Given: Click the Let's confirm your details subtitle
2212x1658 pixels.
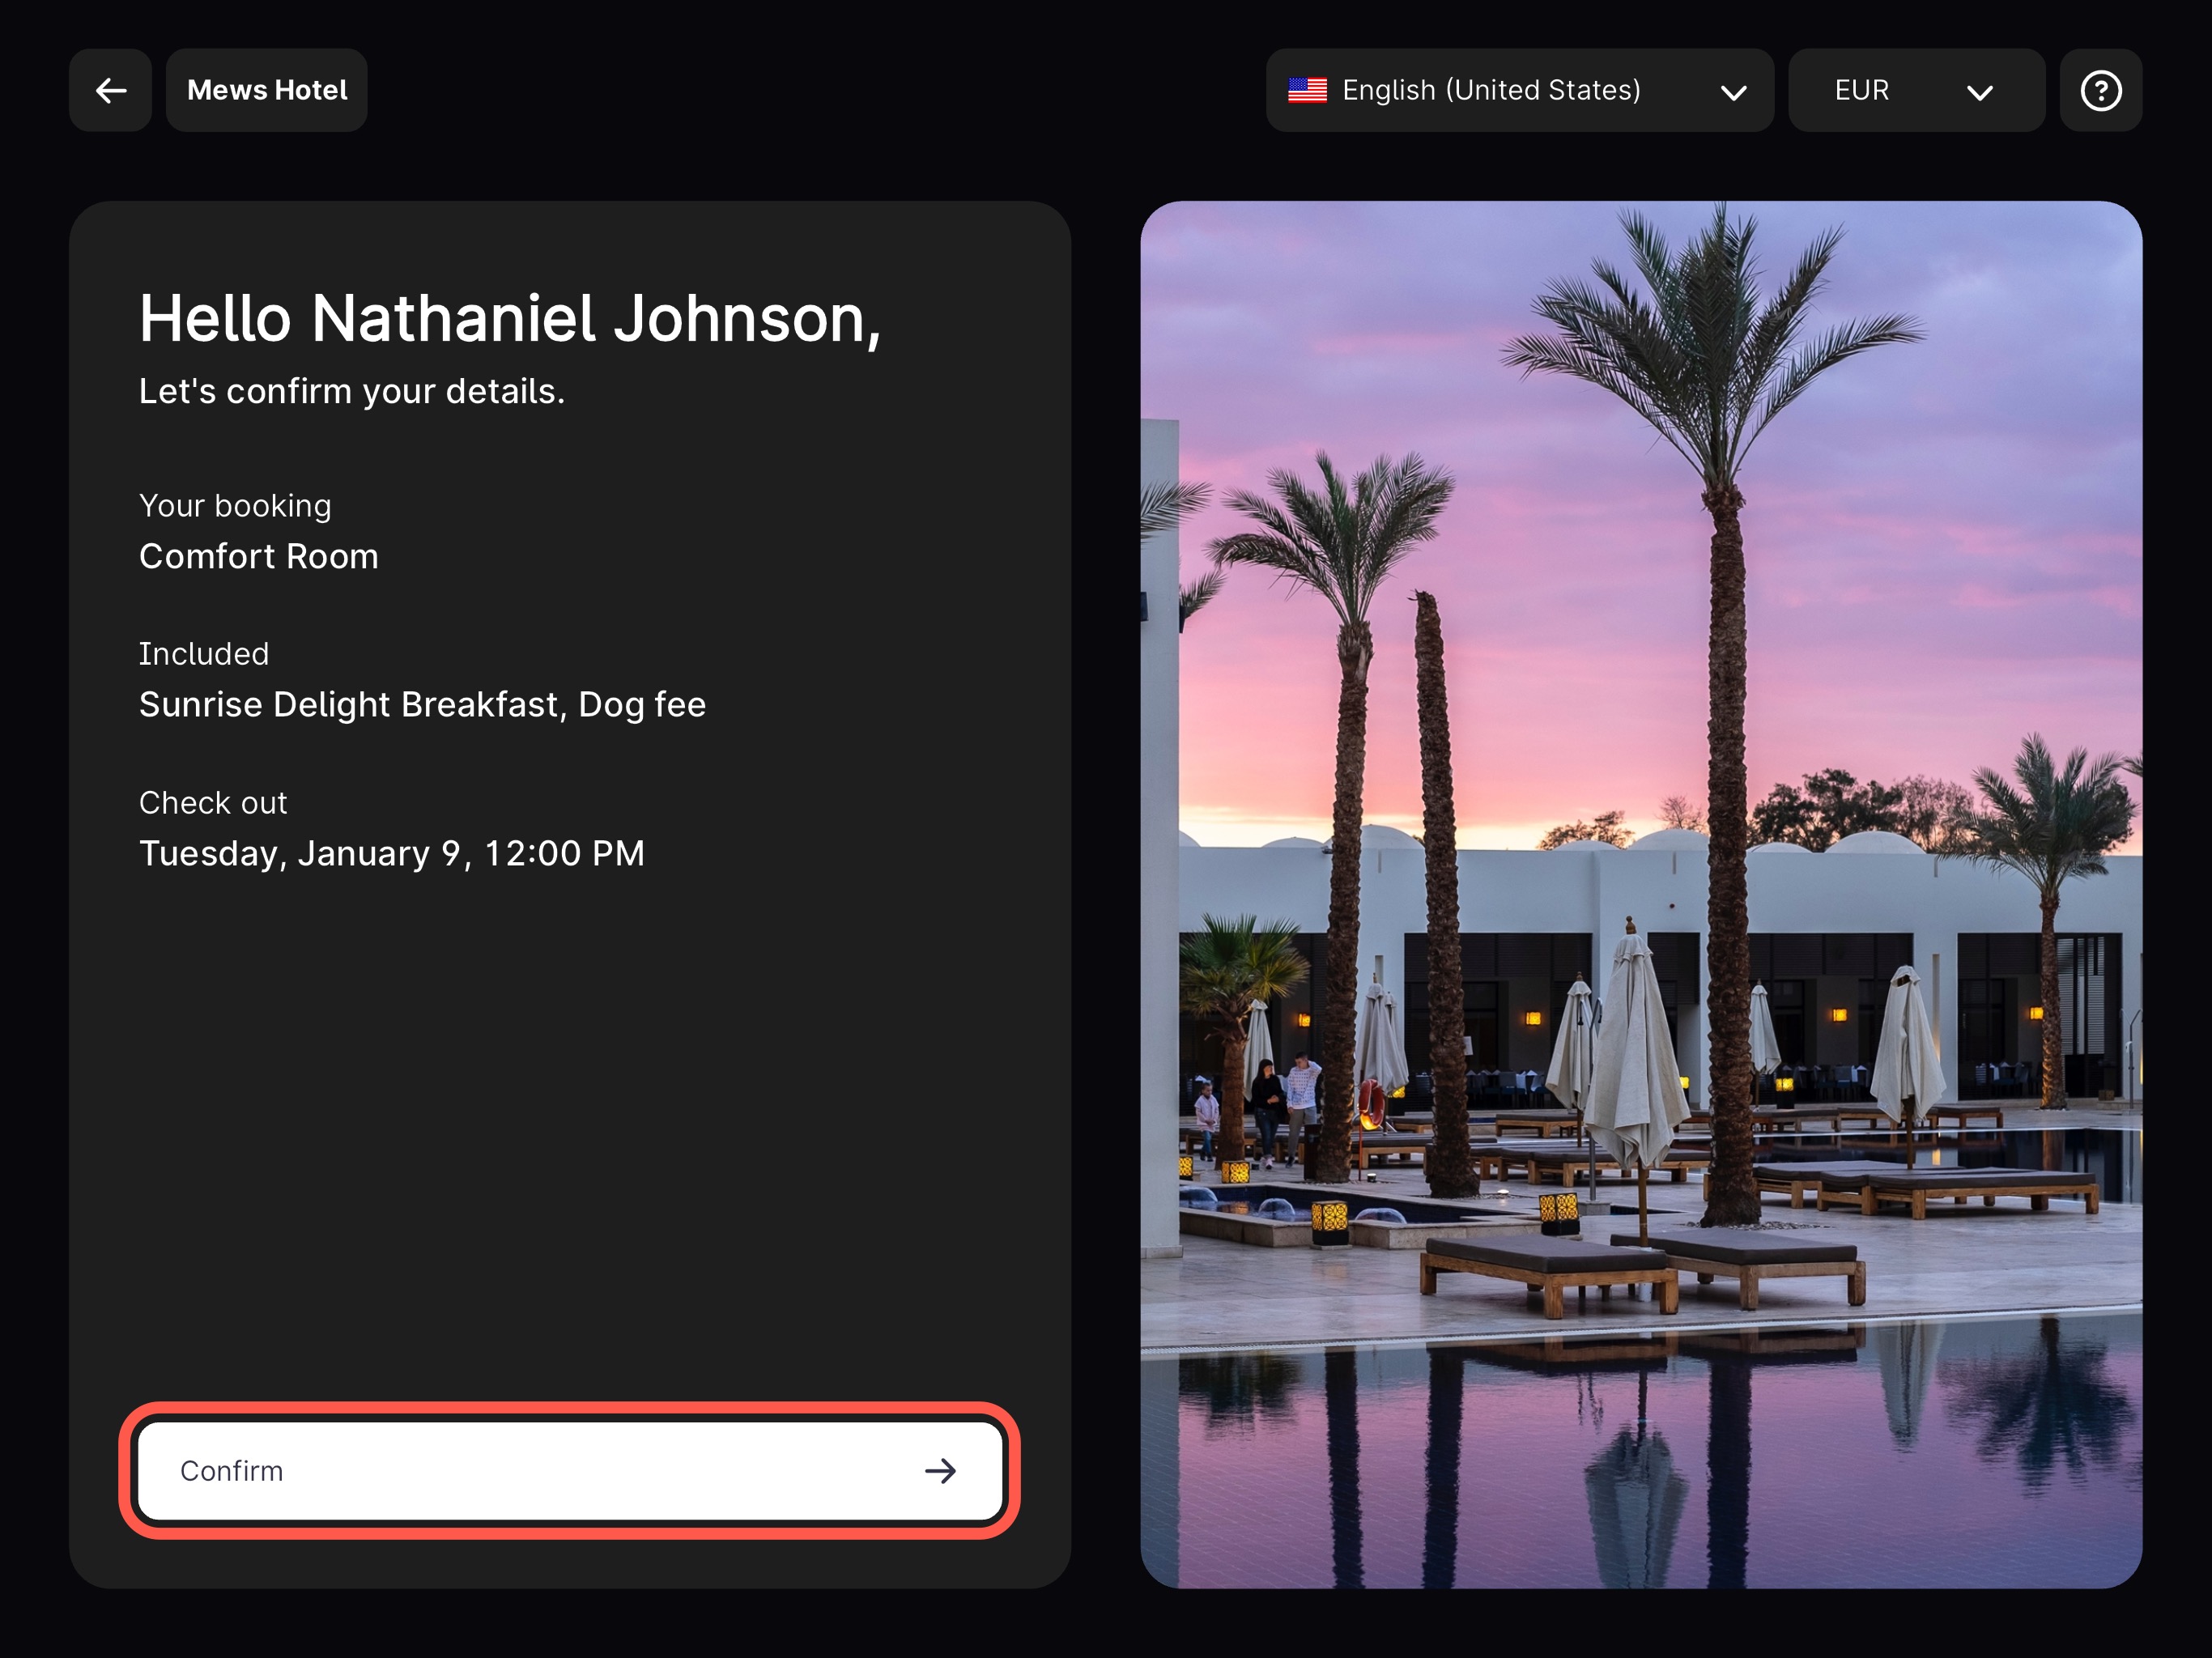Looking at the screenshot, I should [x=352, y=391].
